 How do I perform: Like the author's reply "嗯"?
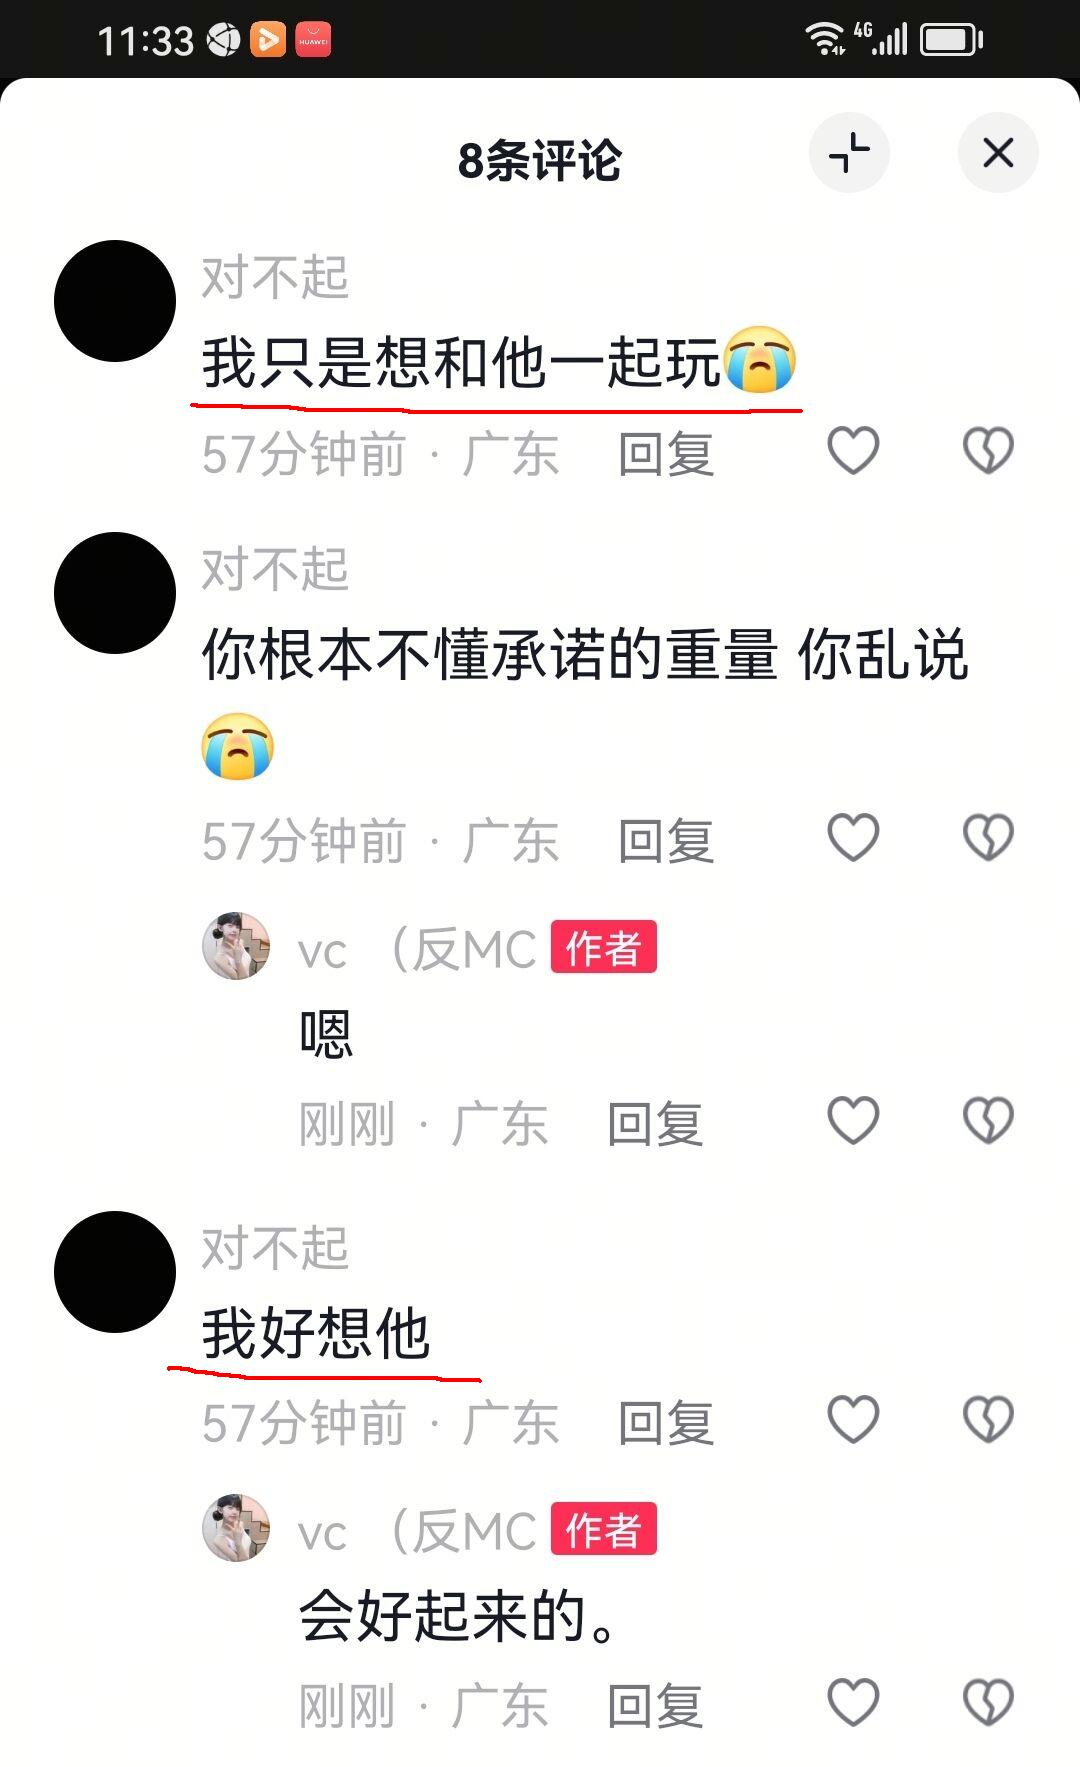click(x=853, y=1120)
